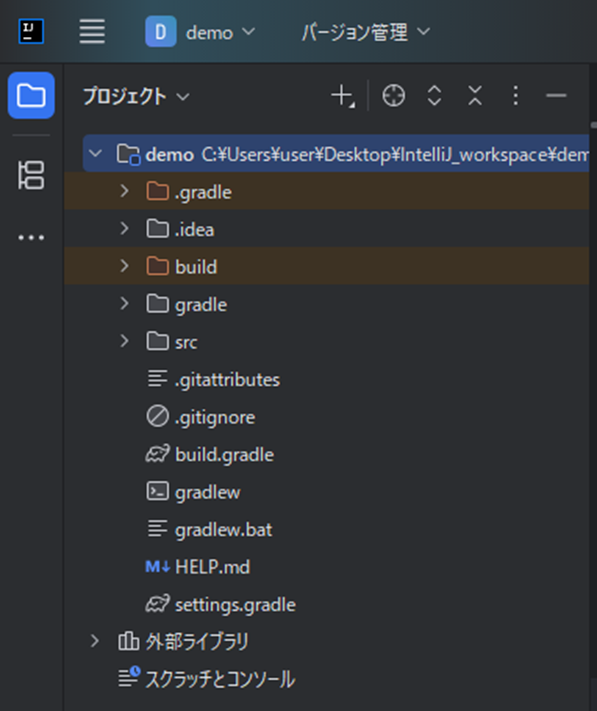The height and width of the screenshot is (711, 597).
Task: Select the opened file crosshair icon
Action: pos(393,96)
